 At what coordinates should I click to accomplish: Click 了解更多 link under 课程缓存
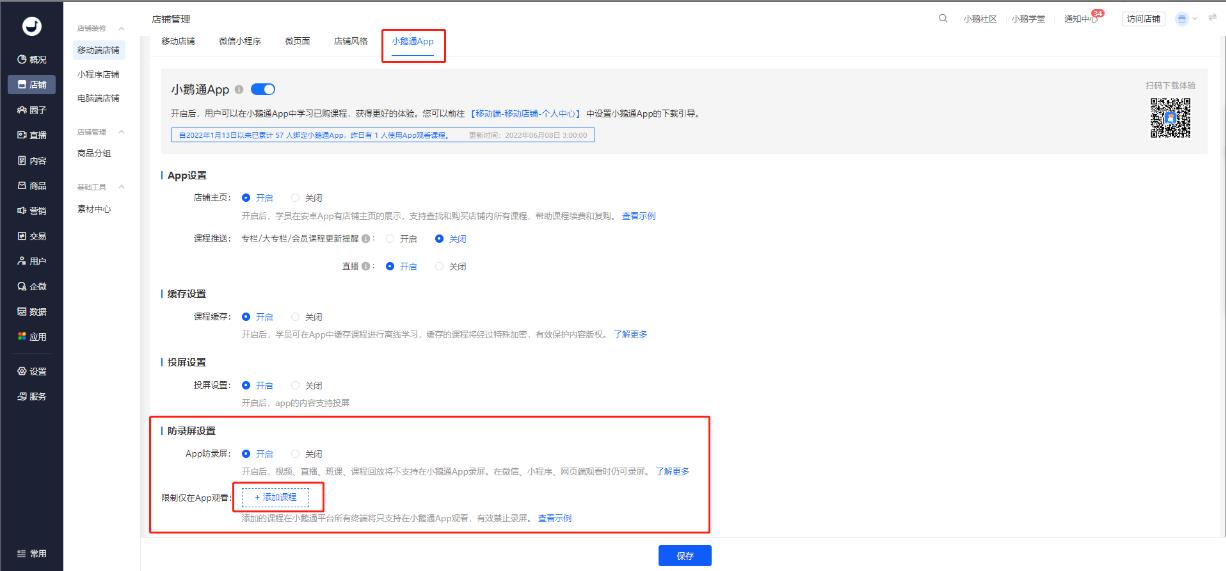point(630,334)
